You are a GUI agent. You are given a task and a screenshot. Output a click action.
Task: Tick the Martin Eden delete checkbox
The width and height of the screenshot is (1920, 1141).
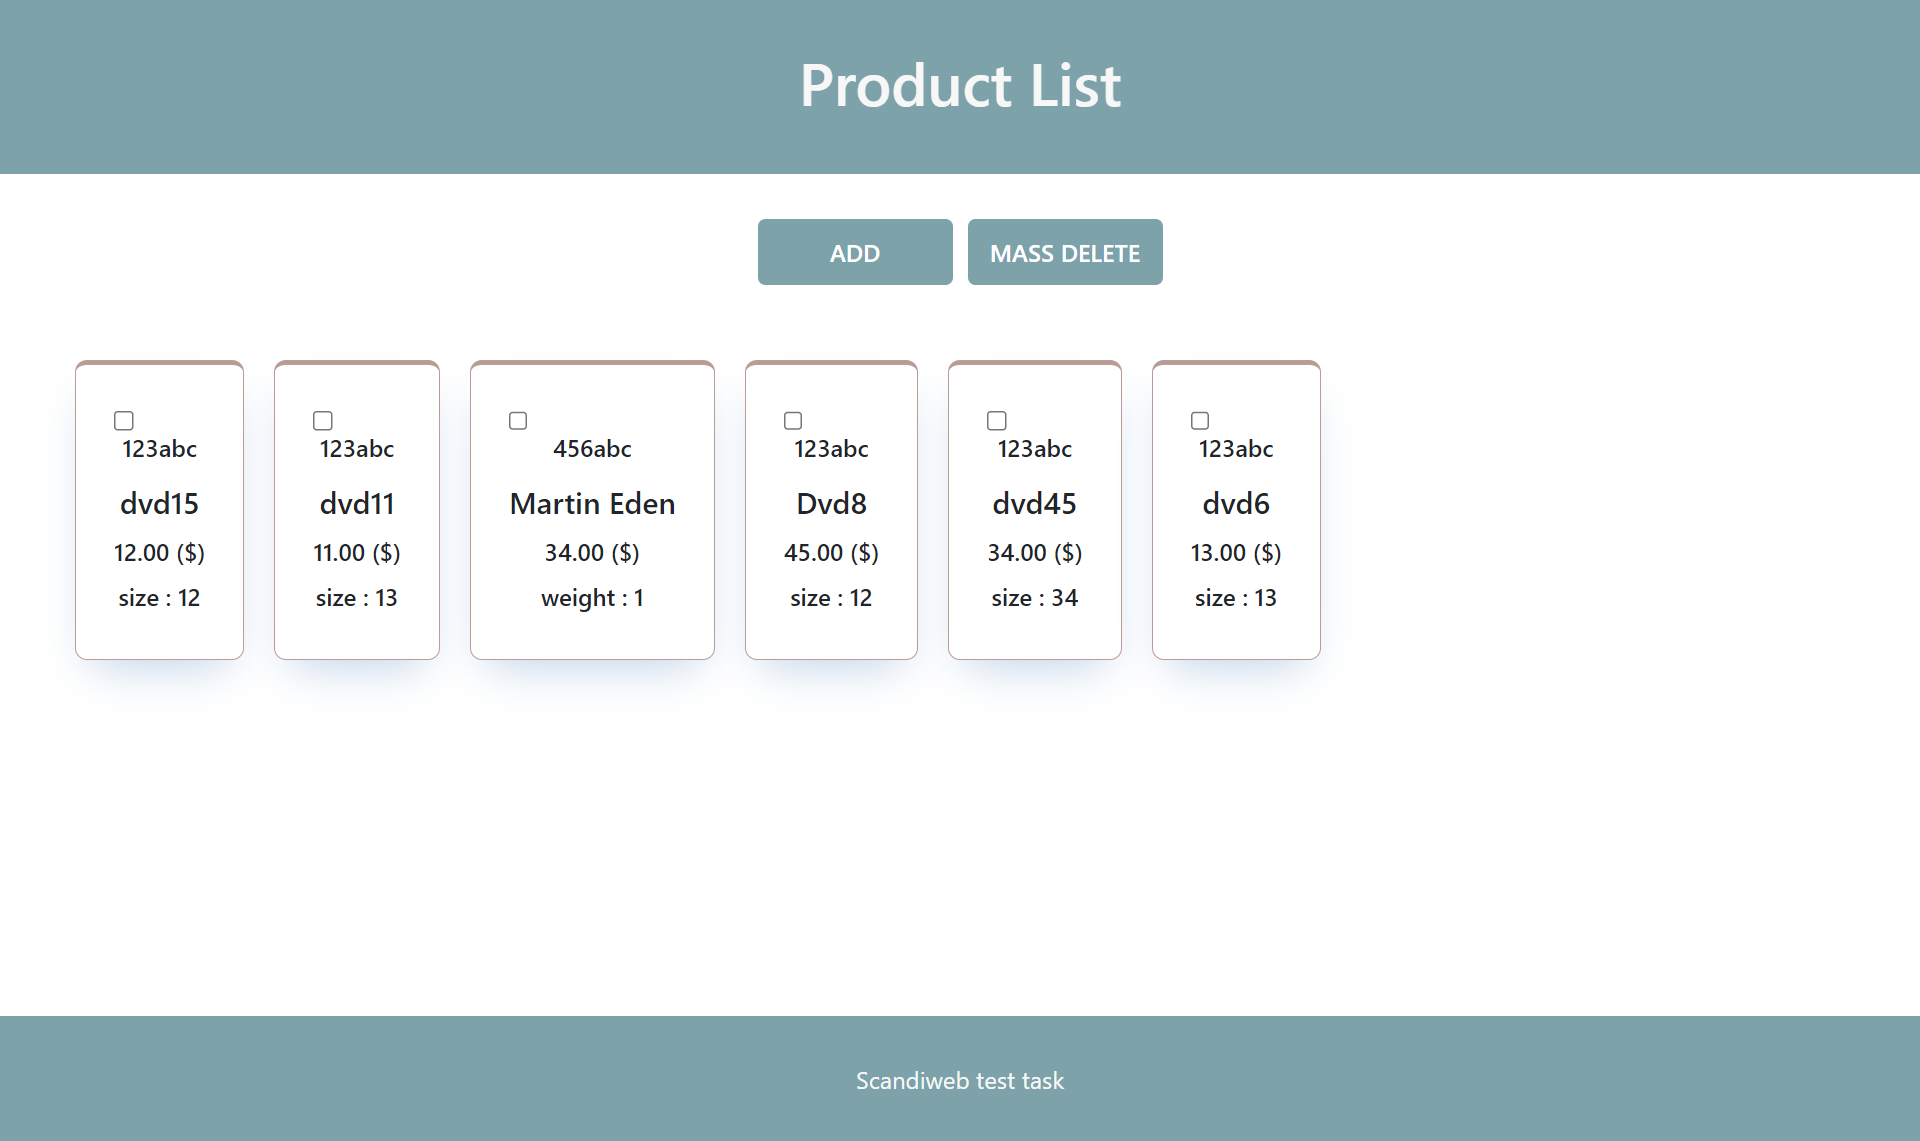518,420
